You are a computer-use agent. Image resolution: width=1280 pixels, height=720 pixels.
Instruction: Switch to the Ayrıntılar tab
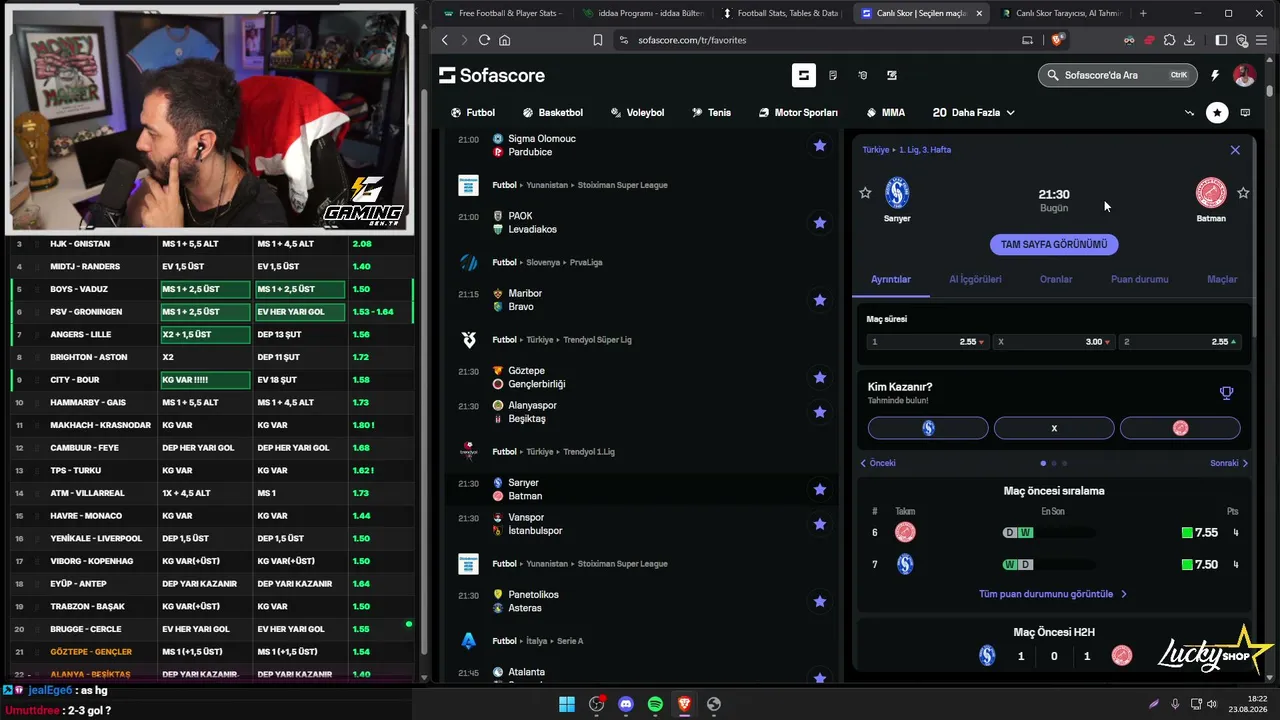pos(891,279)
